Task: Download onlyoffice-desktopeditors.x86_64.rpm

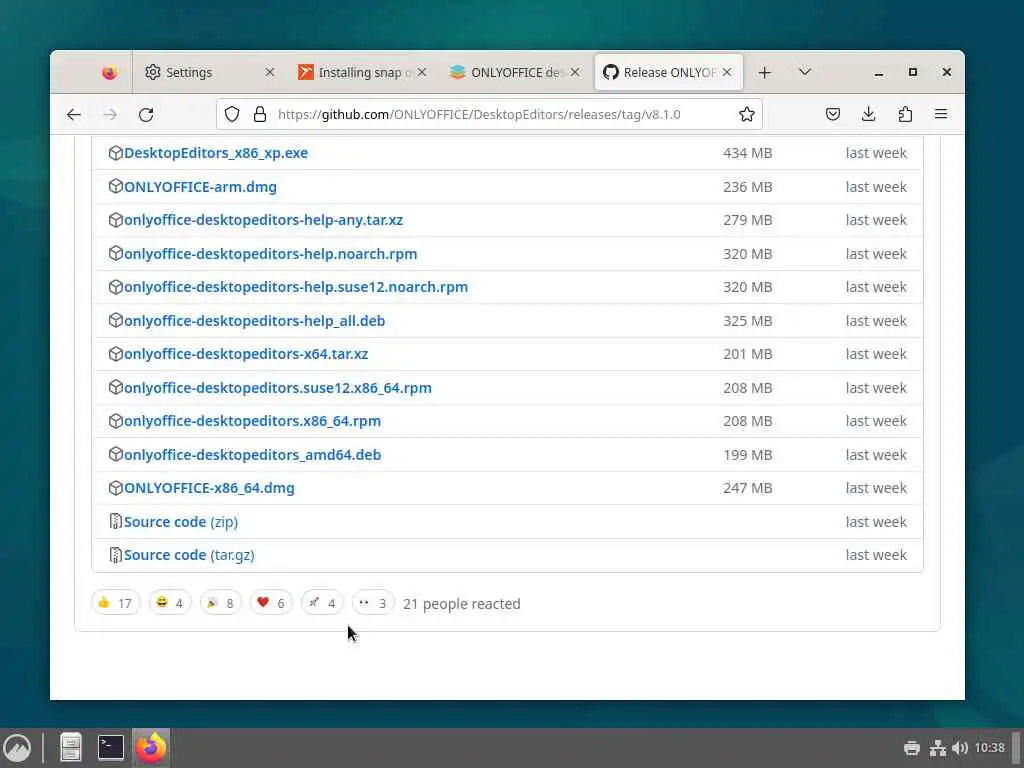Action: pyautogui.click(x=252, y=421)
